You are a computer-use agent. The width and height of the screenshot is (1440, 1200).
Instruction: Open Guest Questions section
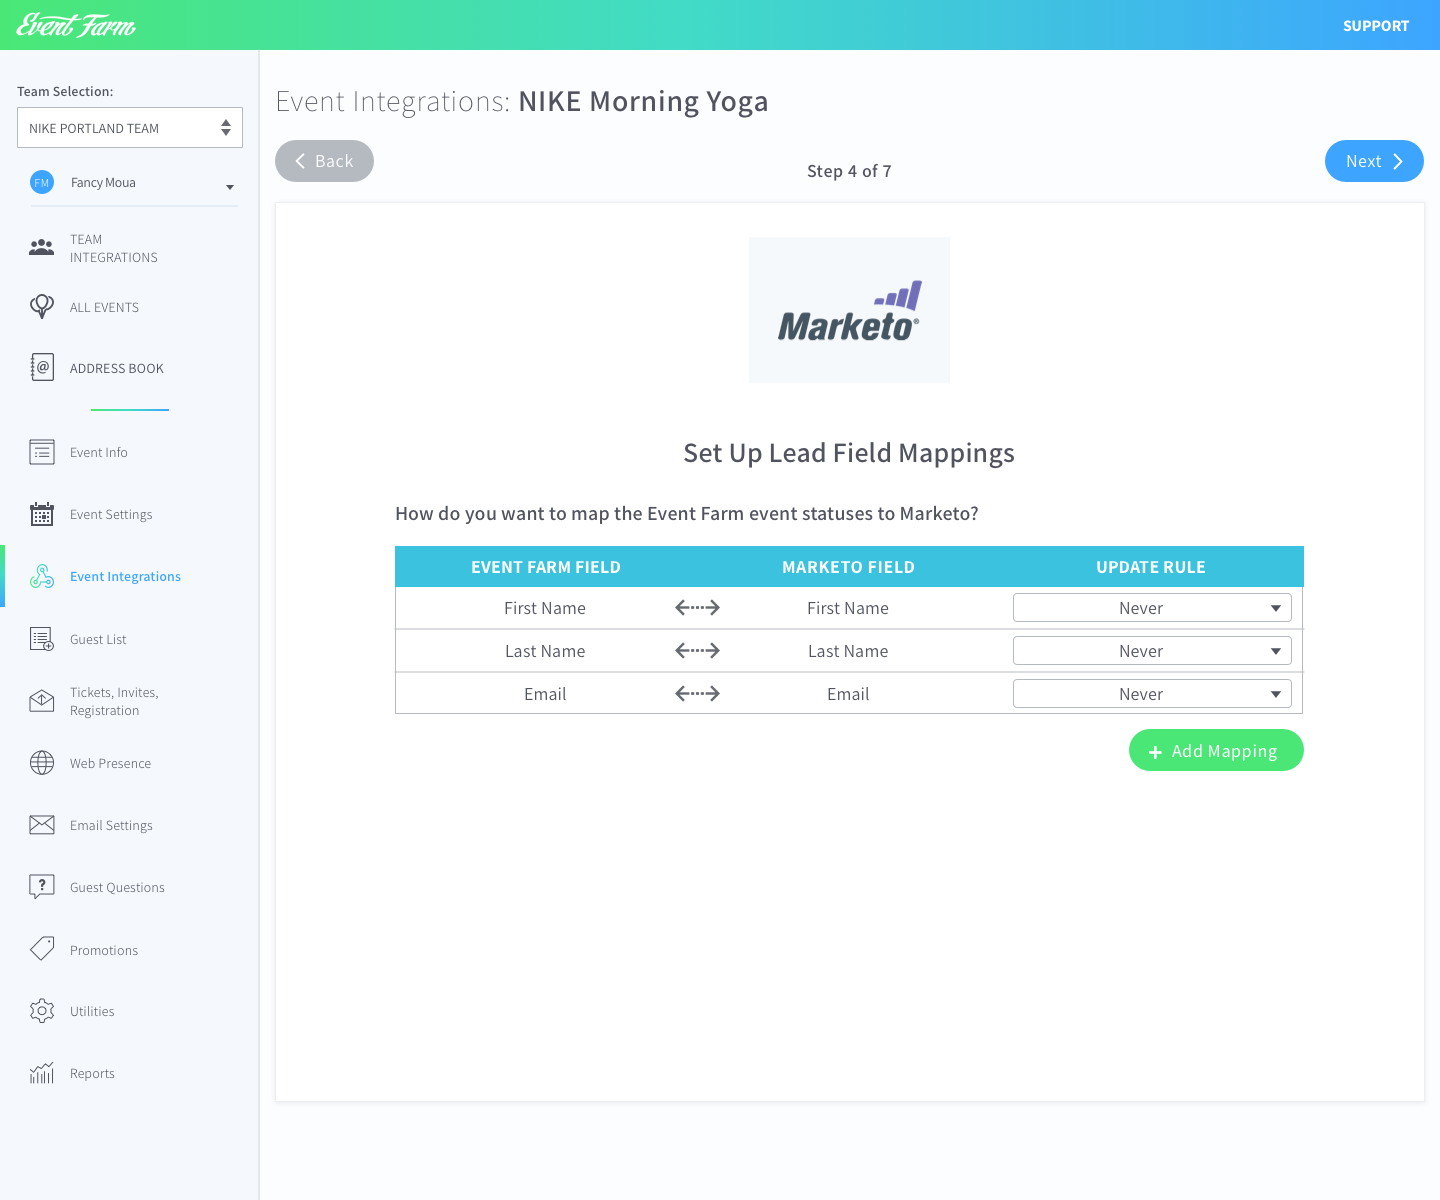(x=117, y=887)
